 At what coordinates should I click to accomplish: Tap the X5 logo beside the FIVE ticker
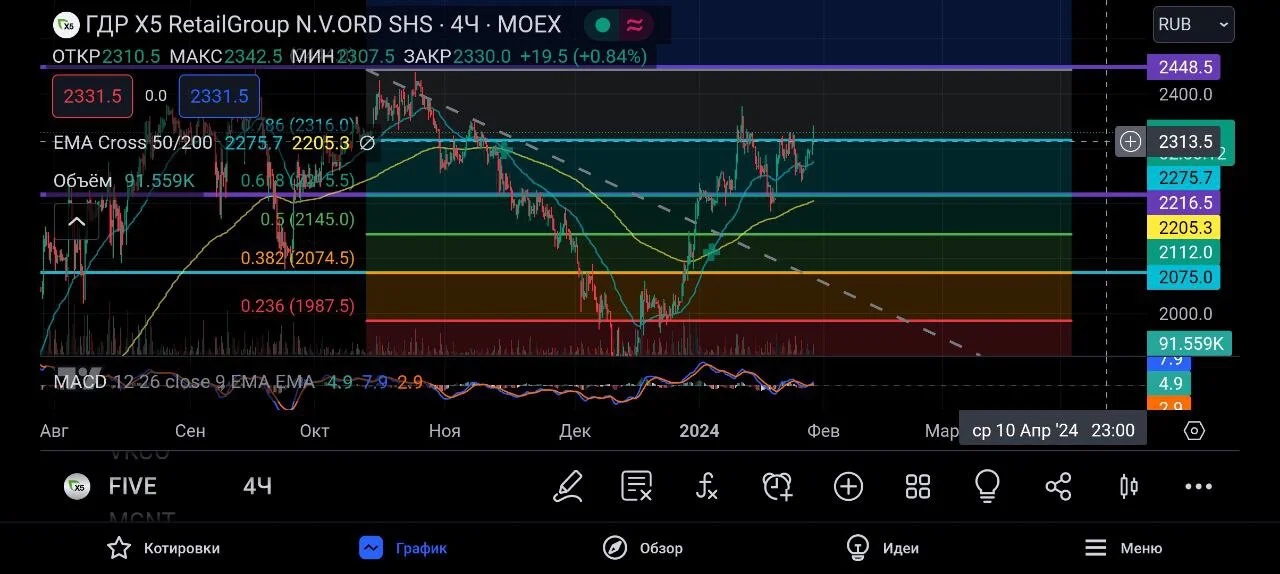(x=77, y=486)
